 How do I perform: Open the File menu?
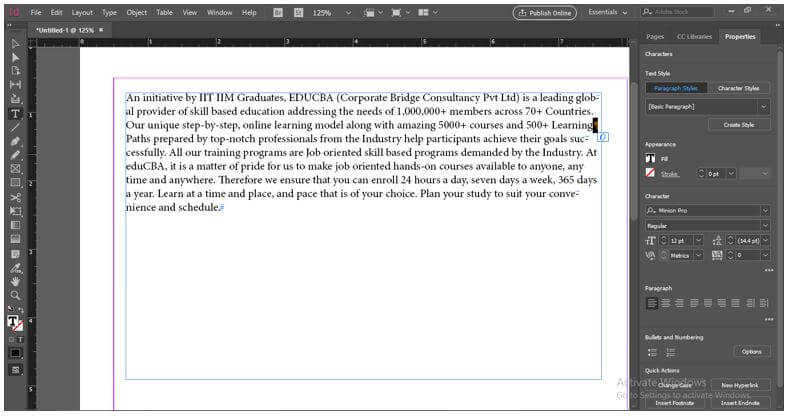[36, 13]
